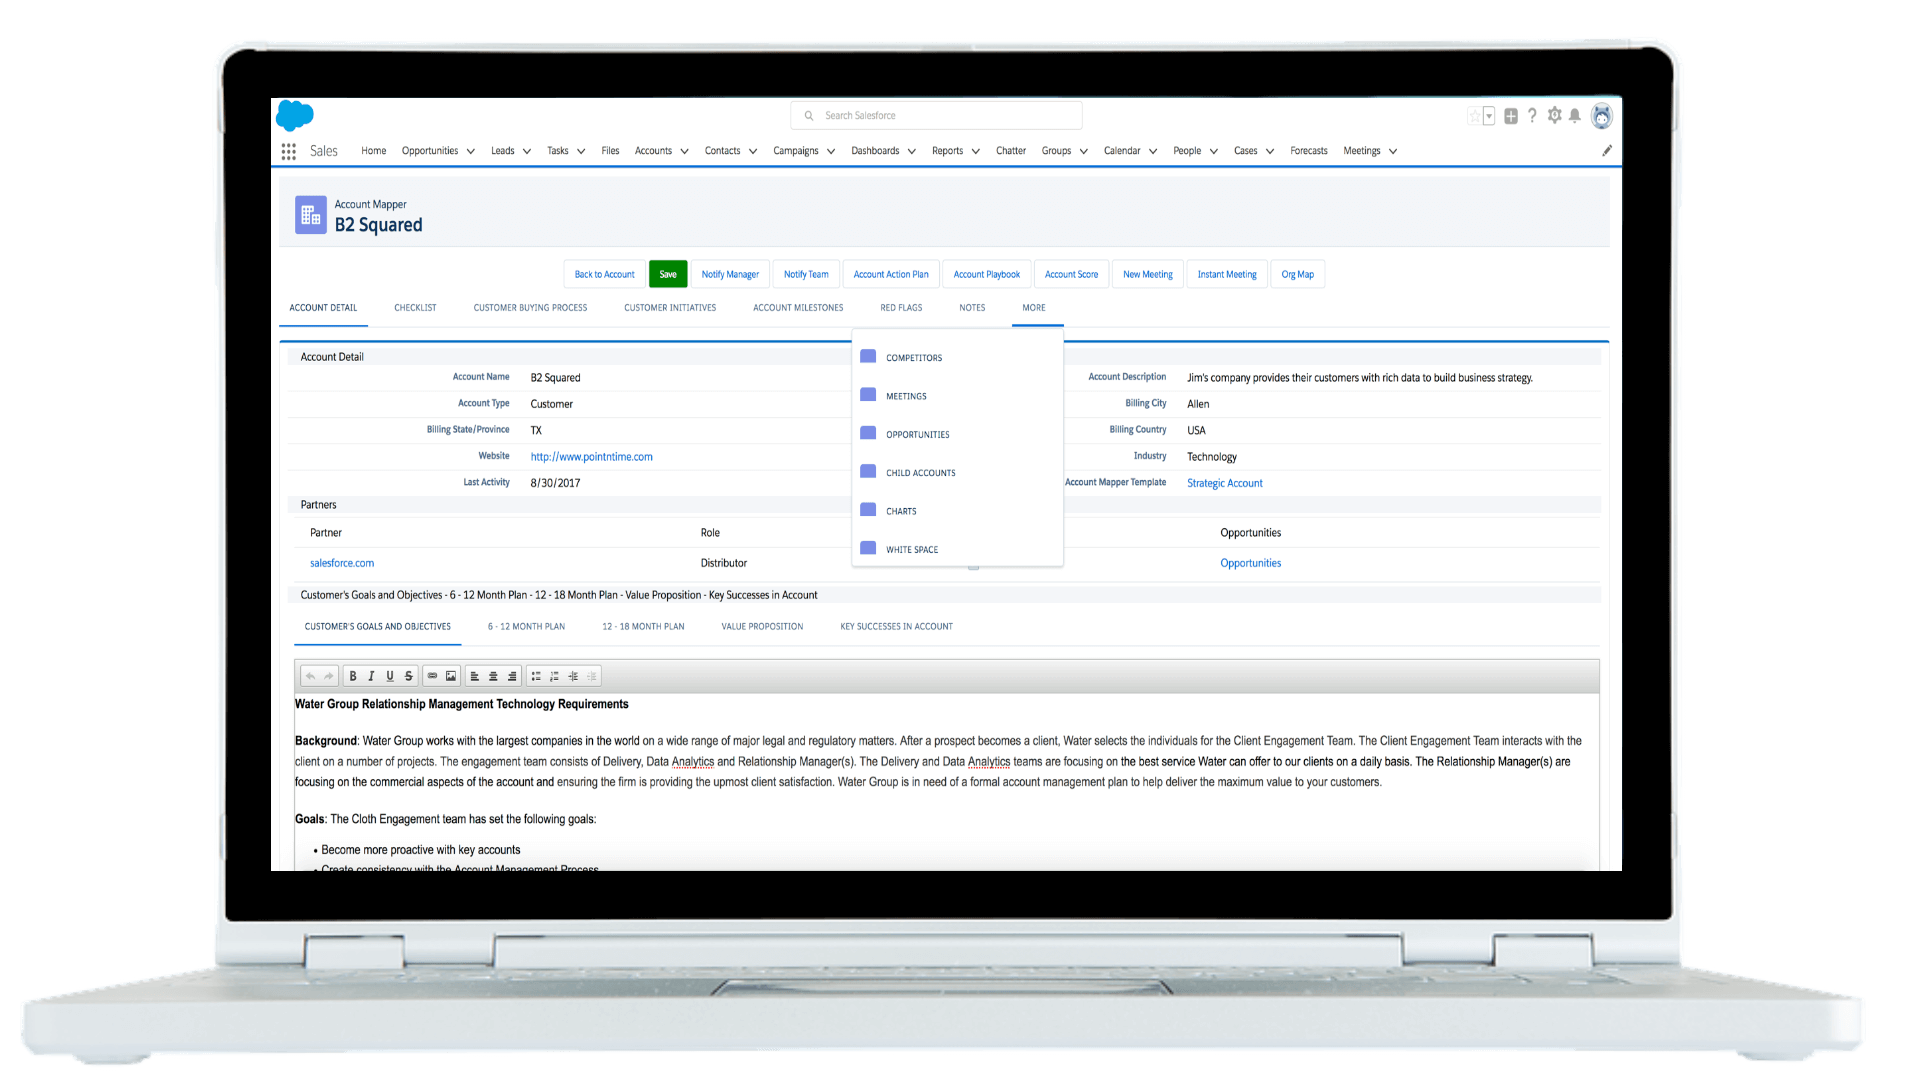The height and width of the screenshot is (1080, 1920).
Task: Switch to the RED FLAGS tab
Action: [899, 307]
